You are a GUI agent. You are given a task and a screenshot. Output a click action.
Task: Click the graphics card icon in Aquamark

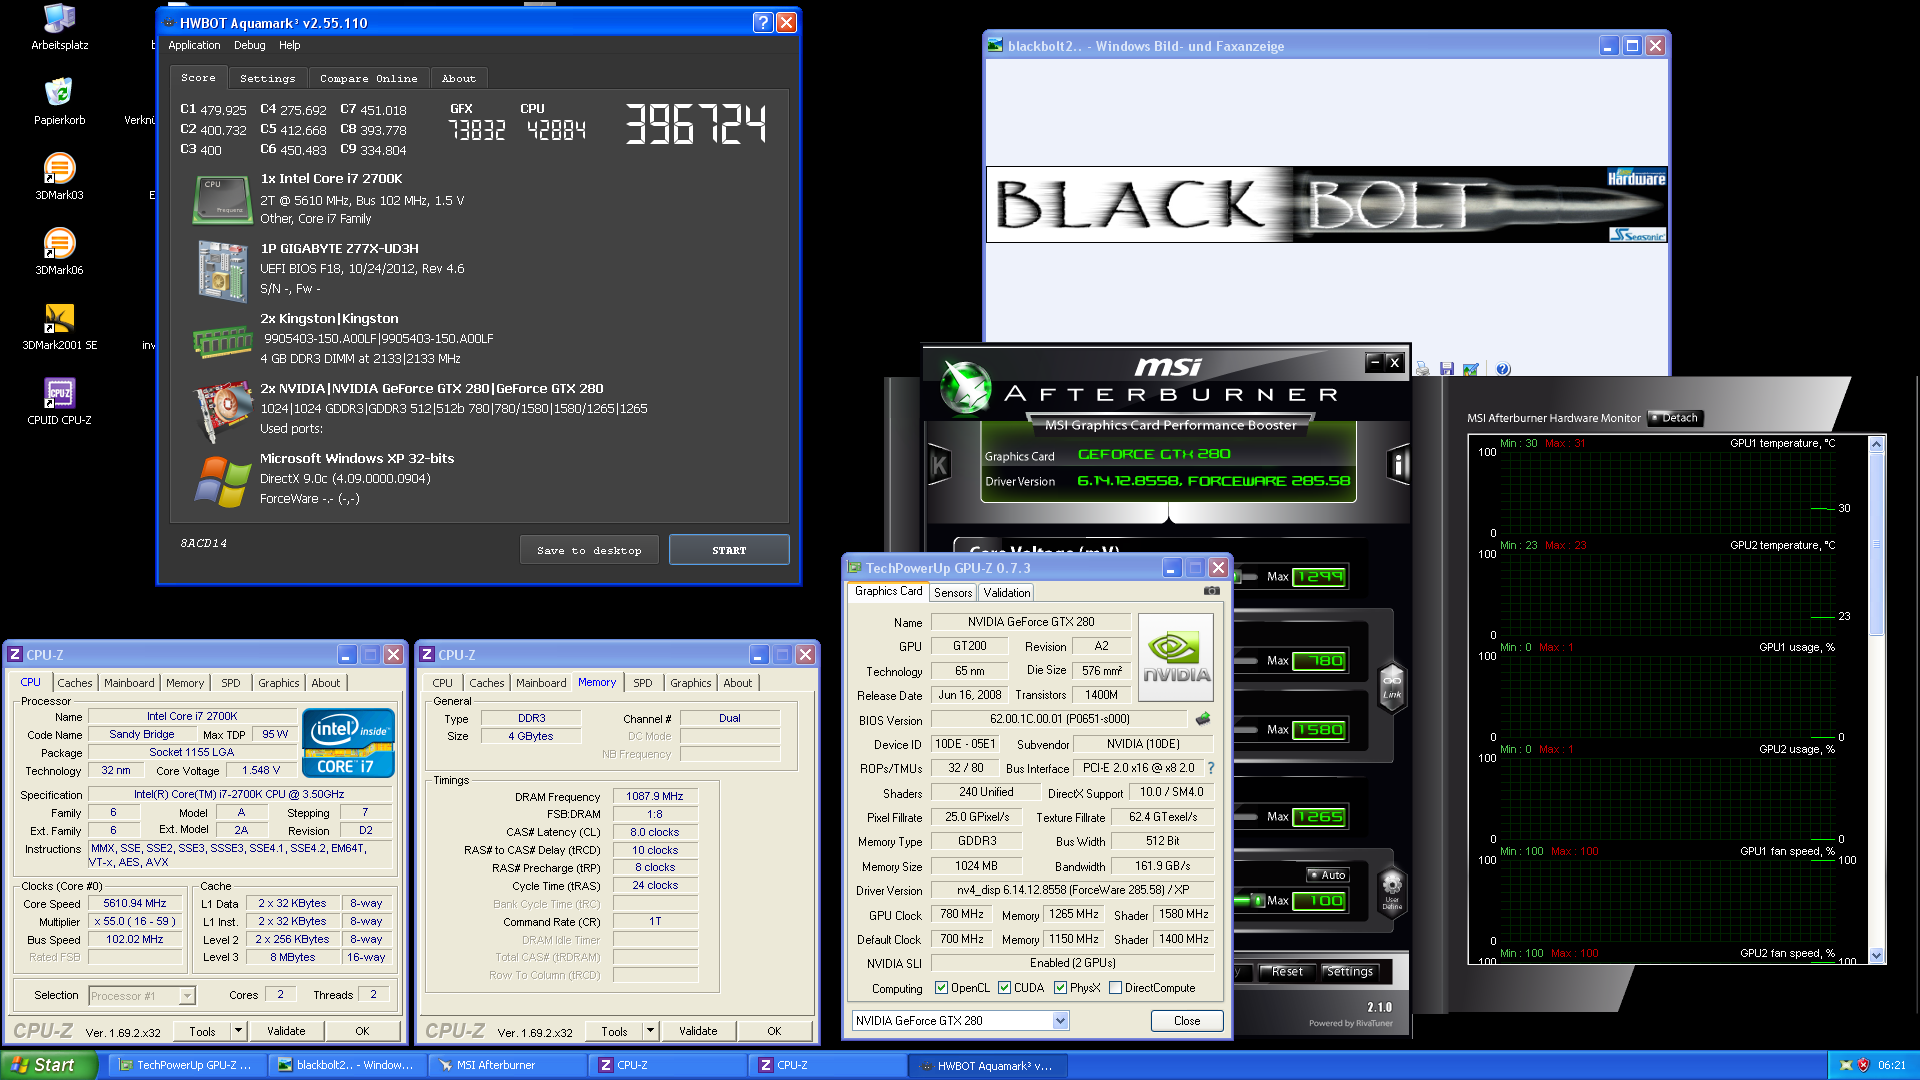pyautogui.click(x=222, y=411)
